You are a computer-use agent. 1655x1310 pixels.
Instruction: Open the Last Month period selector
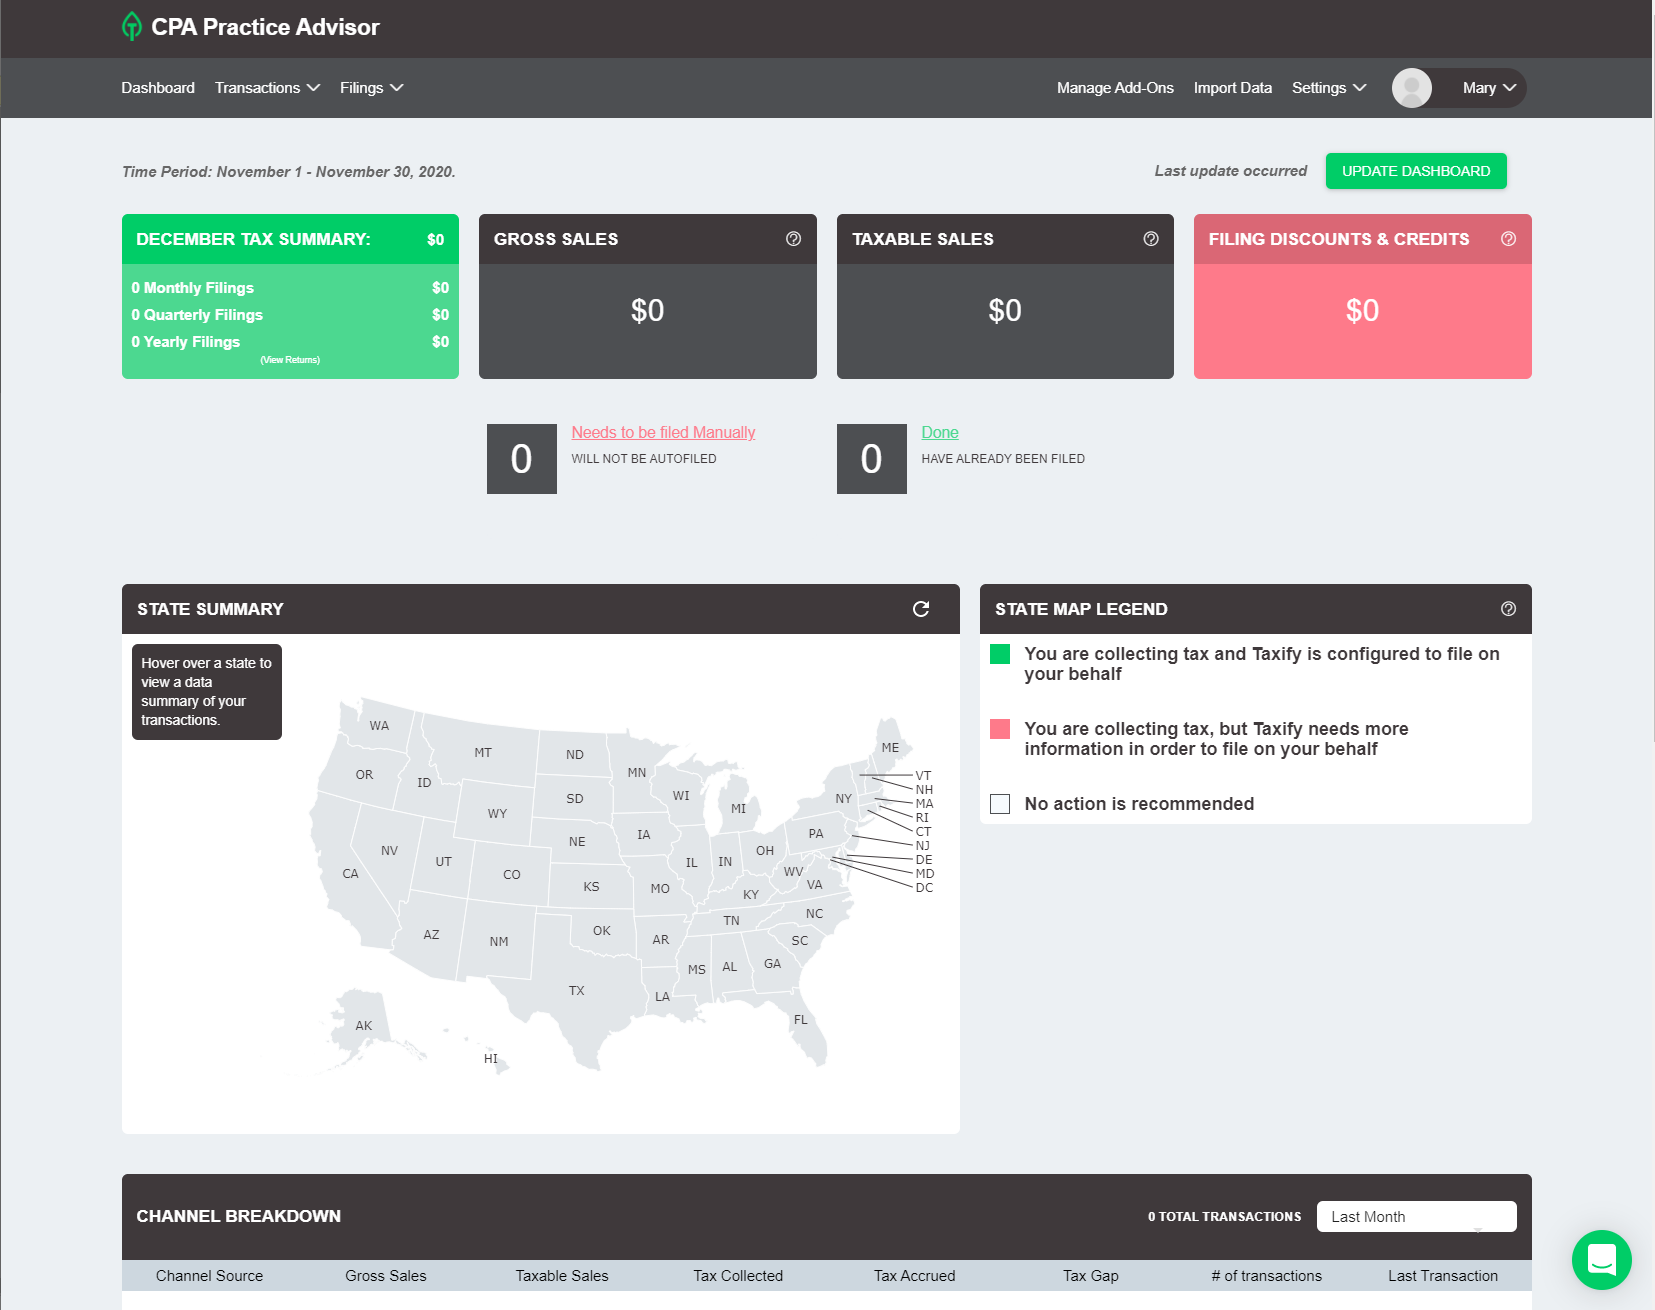tap(1415, 1216)
